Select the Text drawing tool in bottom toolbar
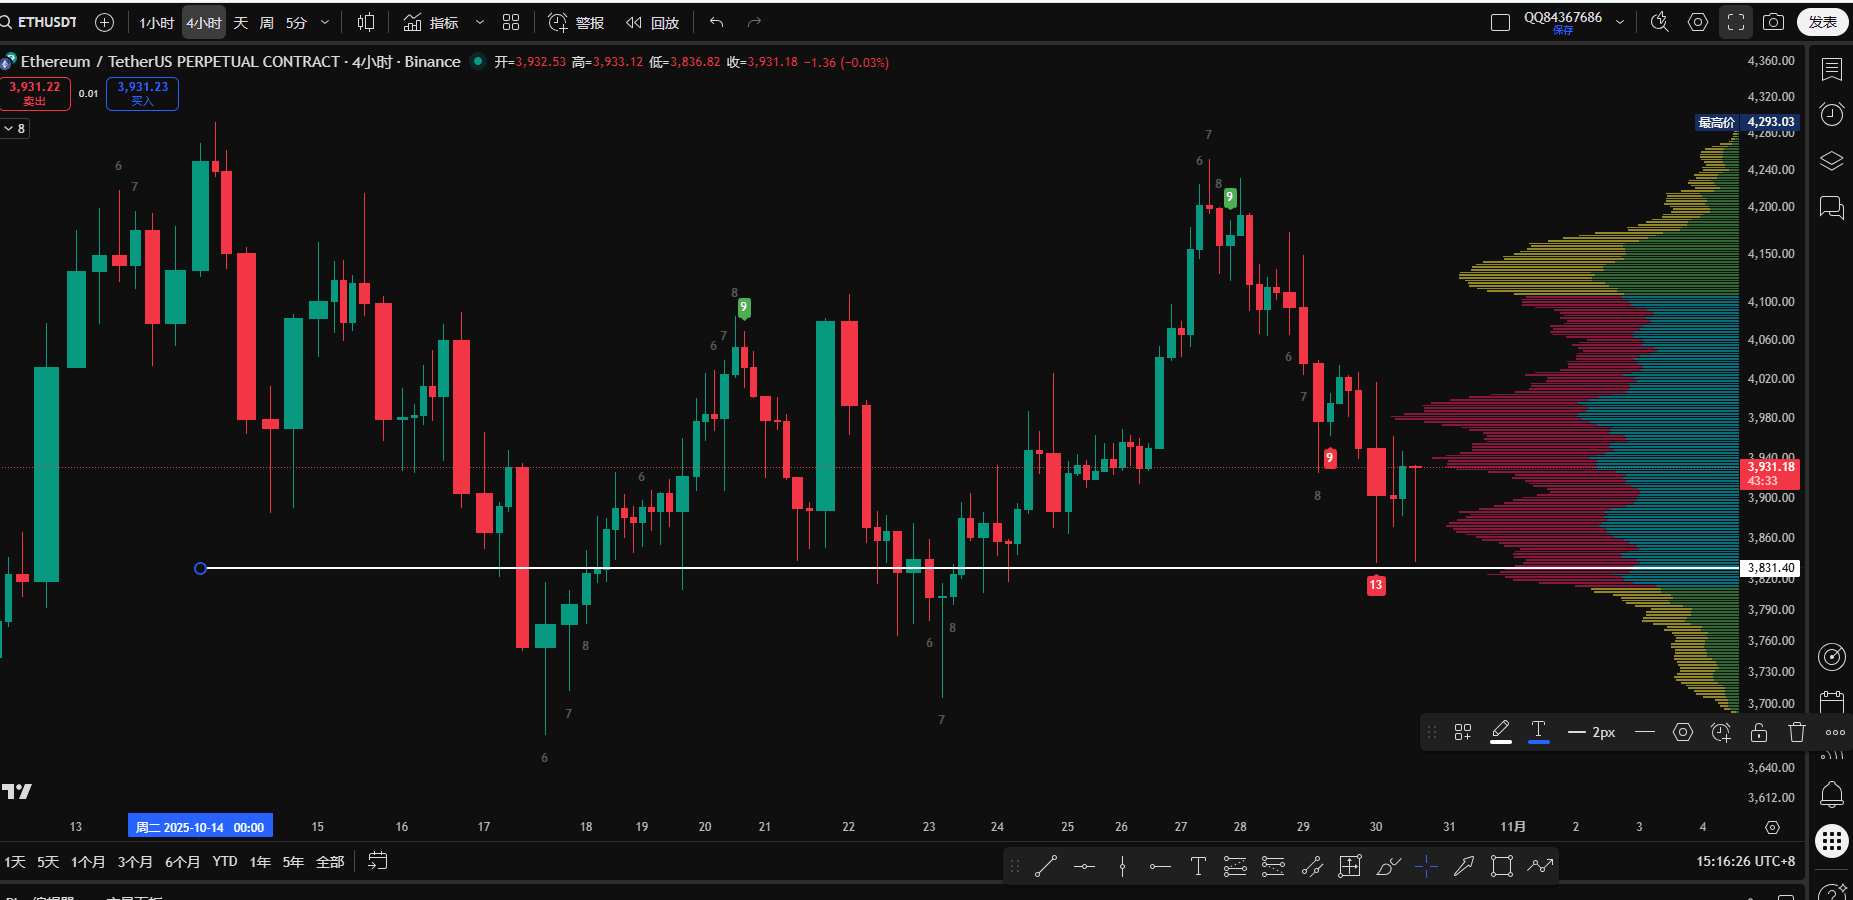Viewport: 1853px width, 900px height. tap(1198, 866)
